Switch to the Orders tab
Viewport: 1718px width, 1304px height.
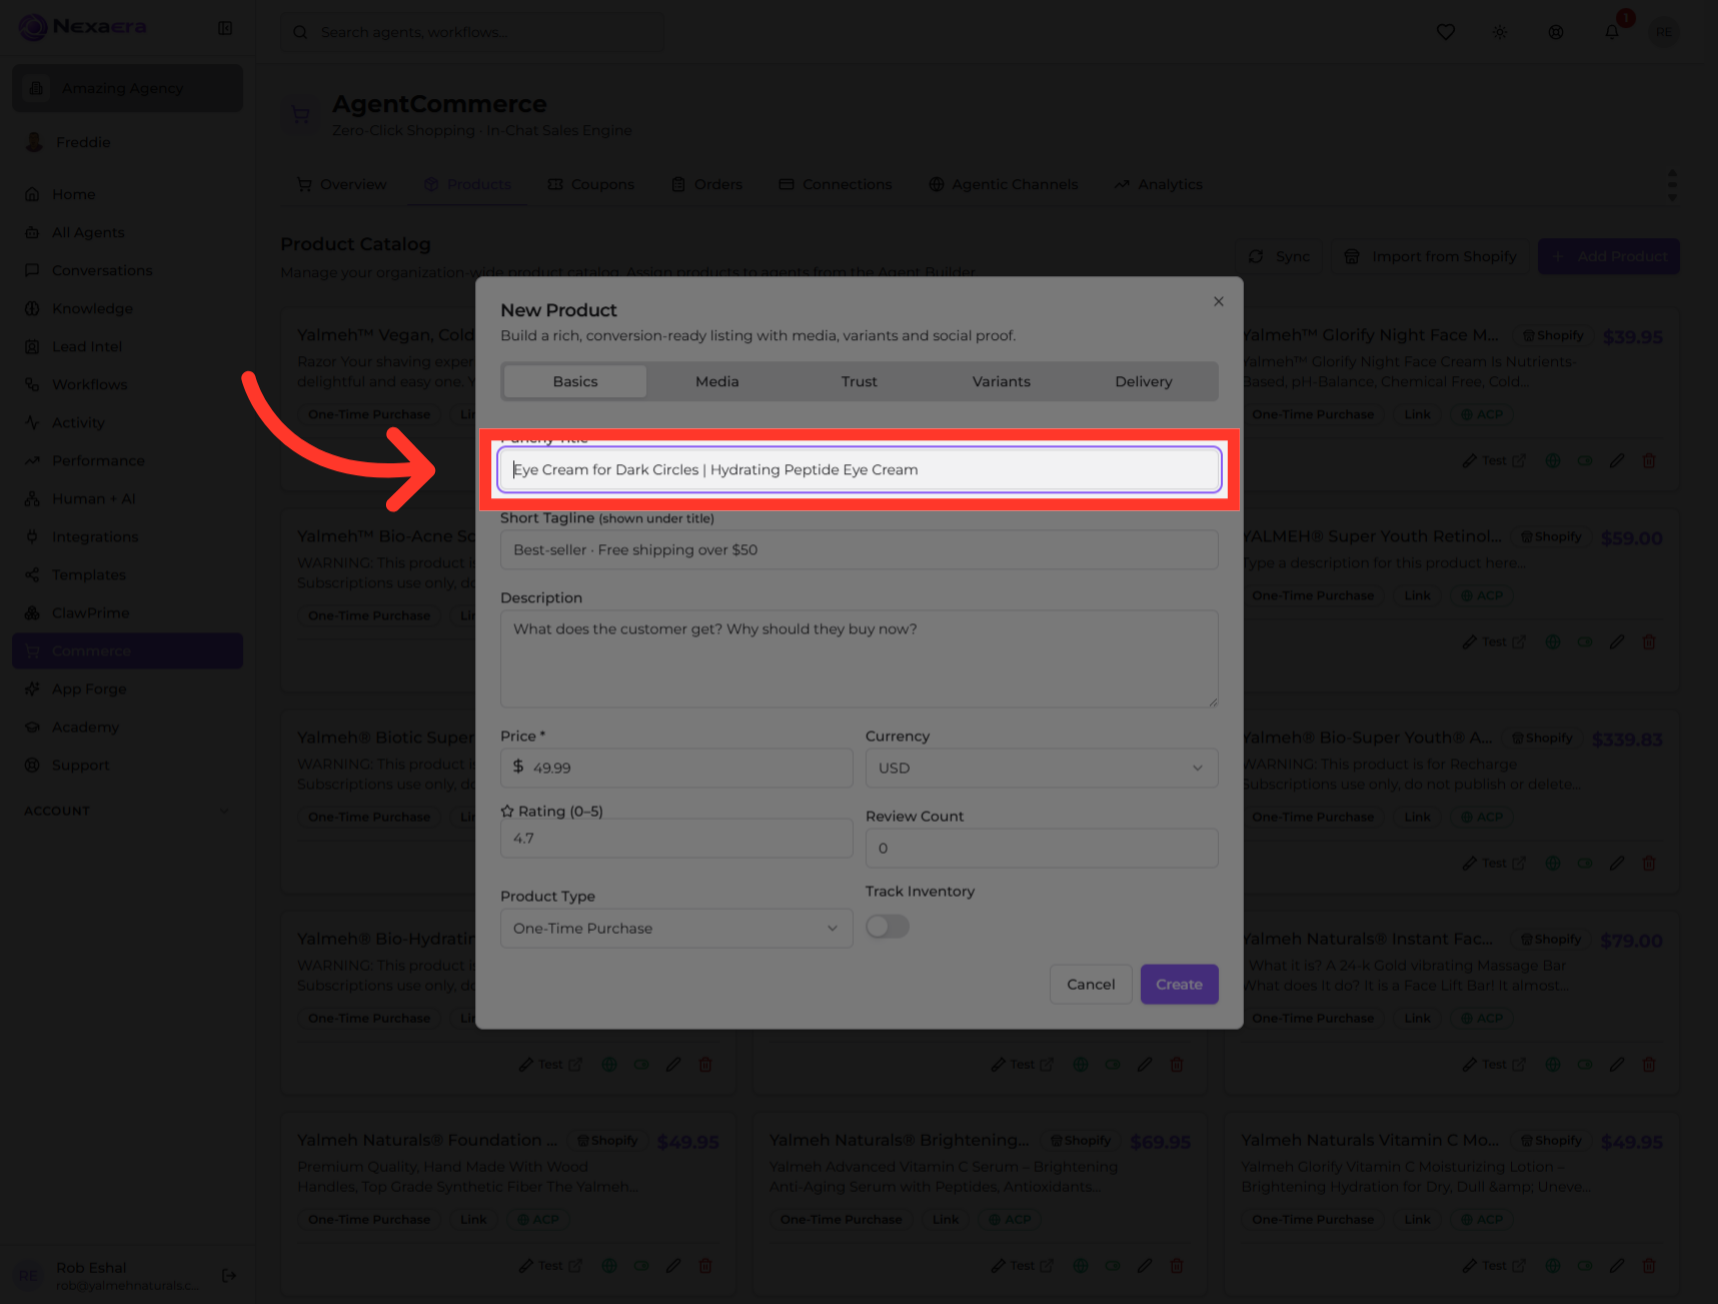[x=707, y=184]
